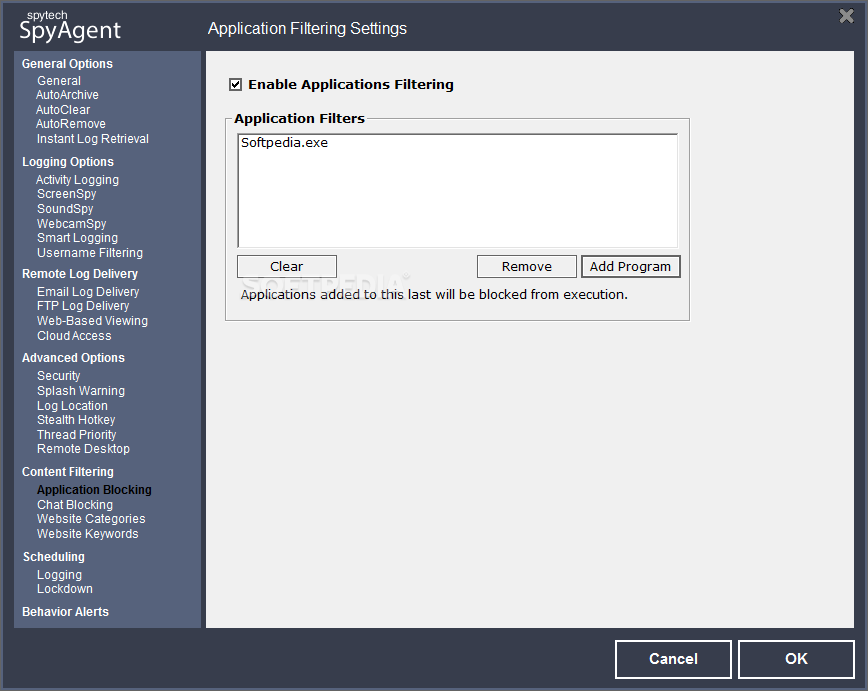The height and width of the screenshot is (691, 868).
Task: Click Cancel to discard changes
Action: pyautogui.click(x=673, y=659)
